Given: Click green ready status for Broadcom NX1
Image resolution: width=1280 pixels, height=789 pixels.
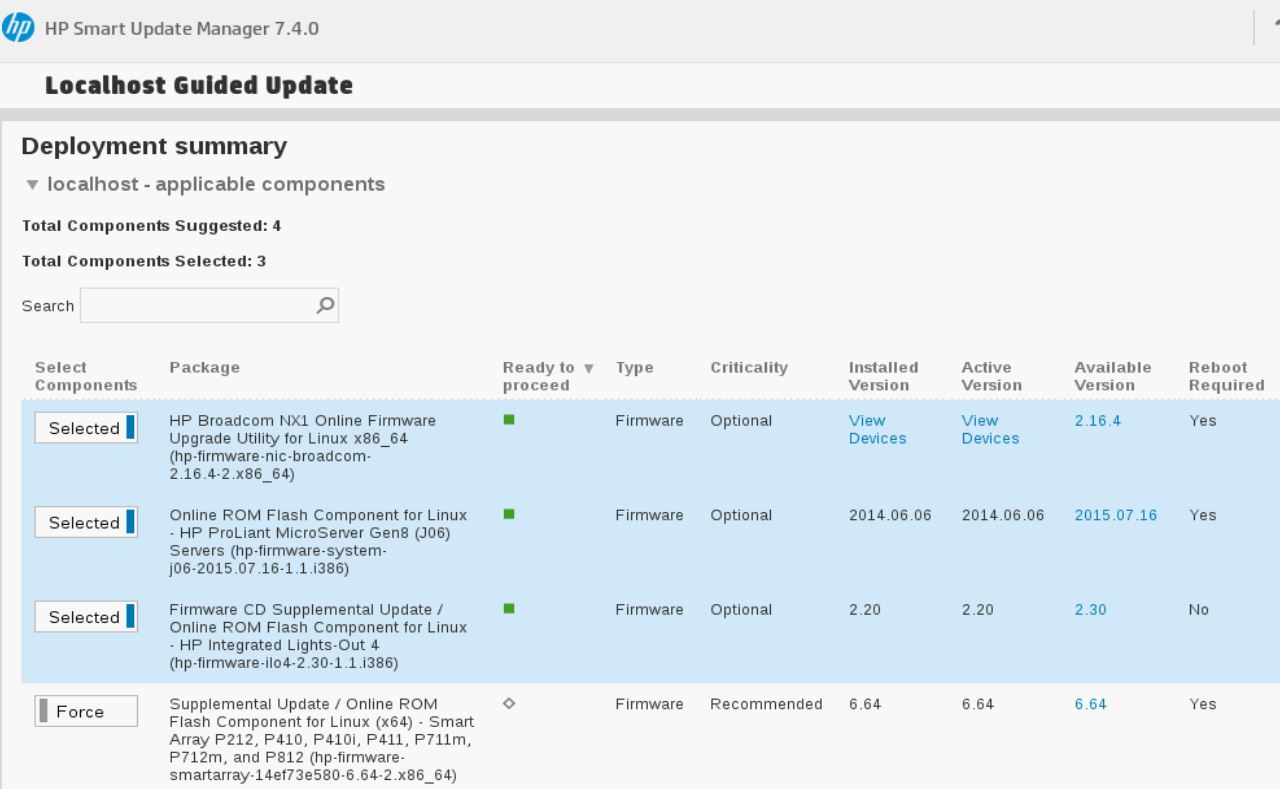Looking at the screenshot, I should (509, 420).
